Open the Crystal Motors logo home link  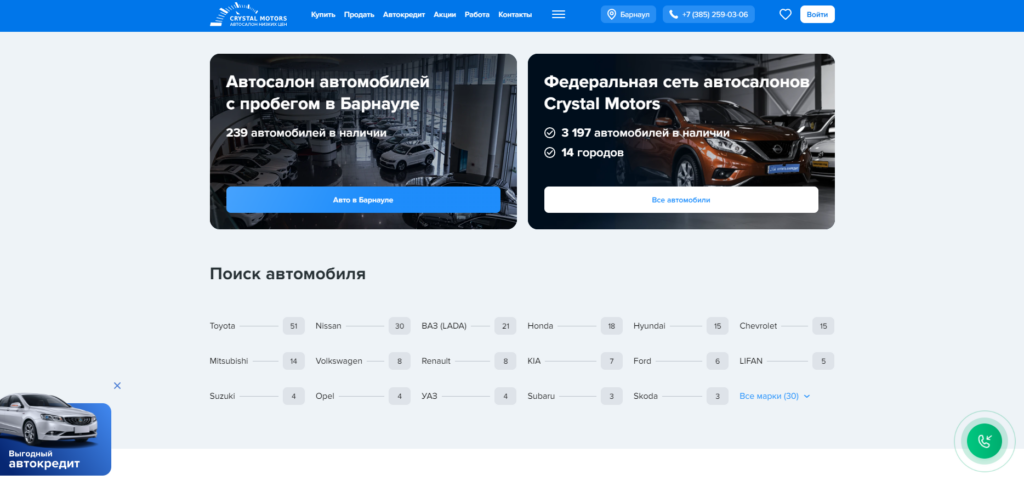(248, 14)
